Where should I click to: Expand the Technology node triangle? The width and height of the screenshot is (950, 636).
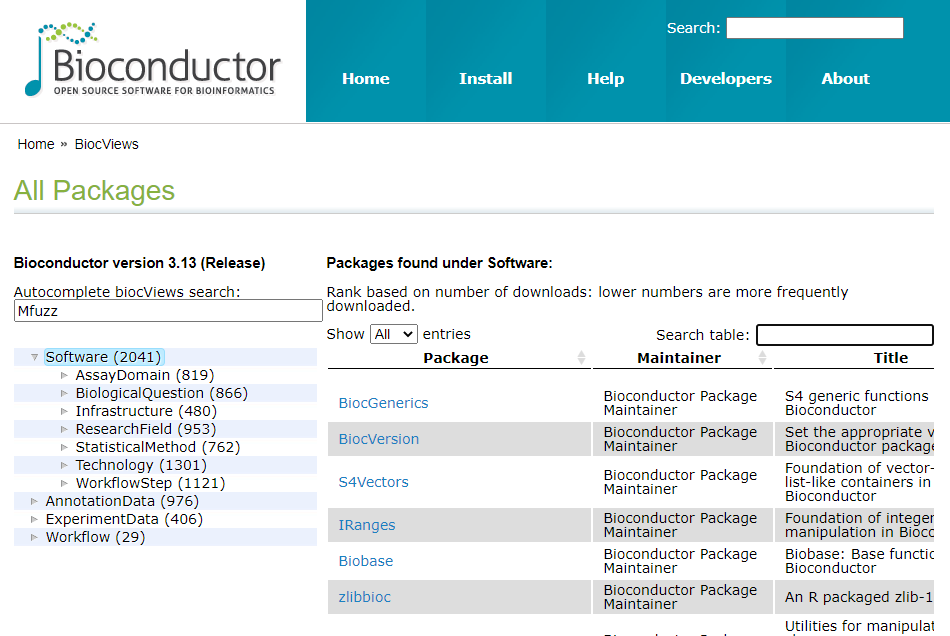coord(64,465)
